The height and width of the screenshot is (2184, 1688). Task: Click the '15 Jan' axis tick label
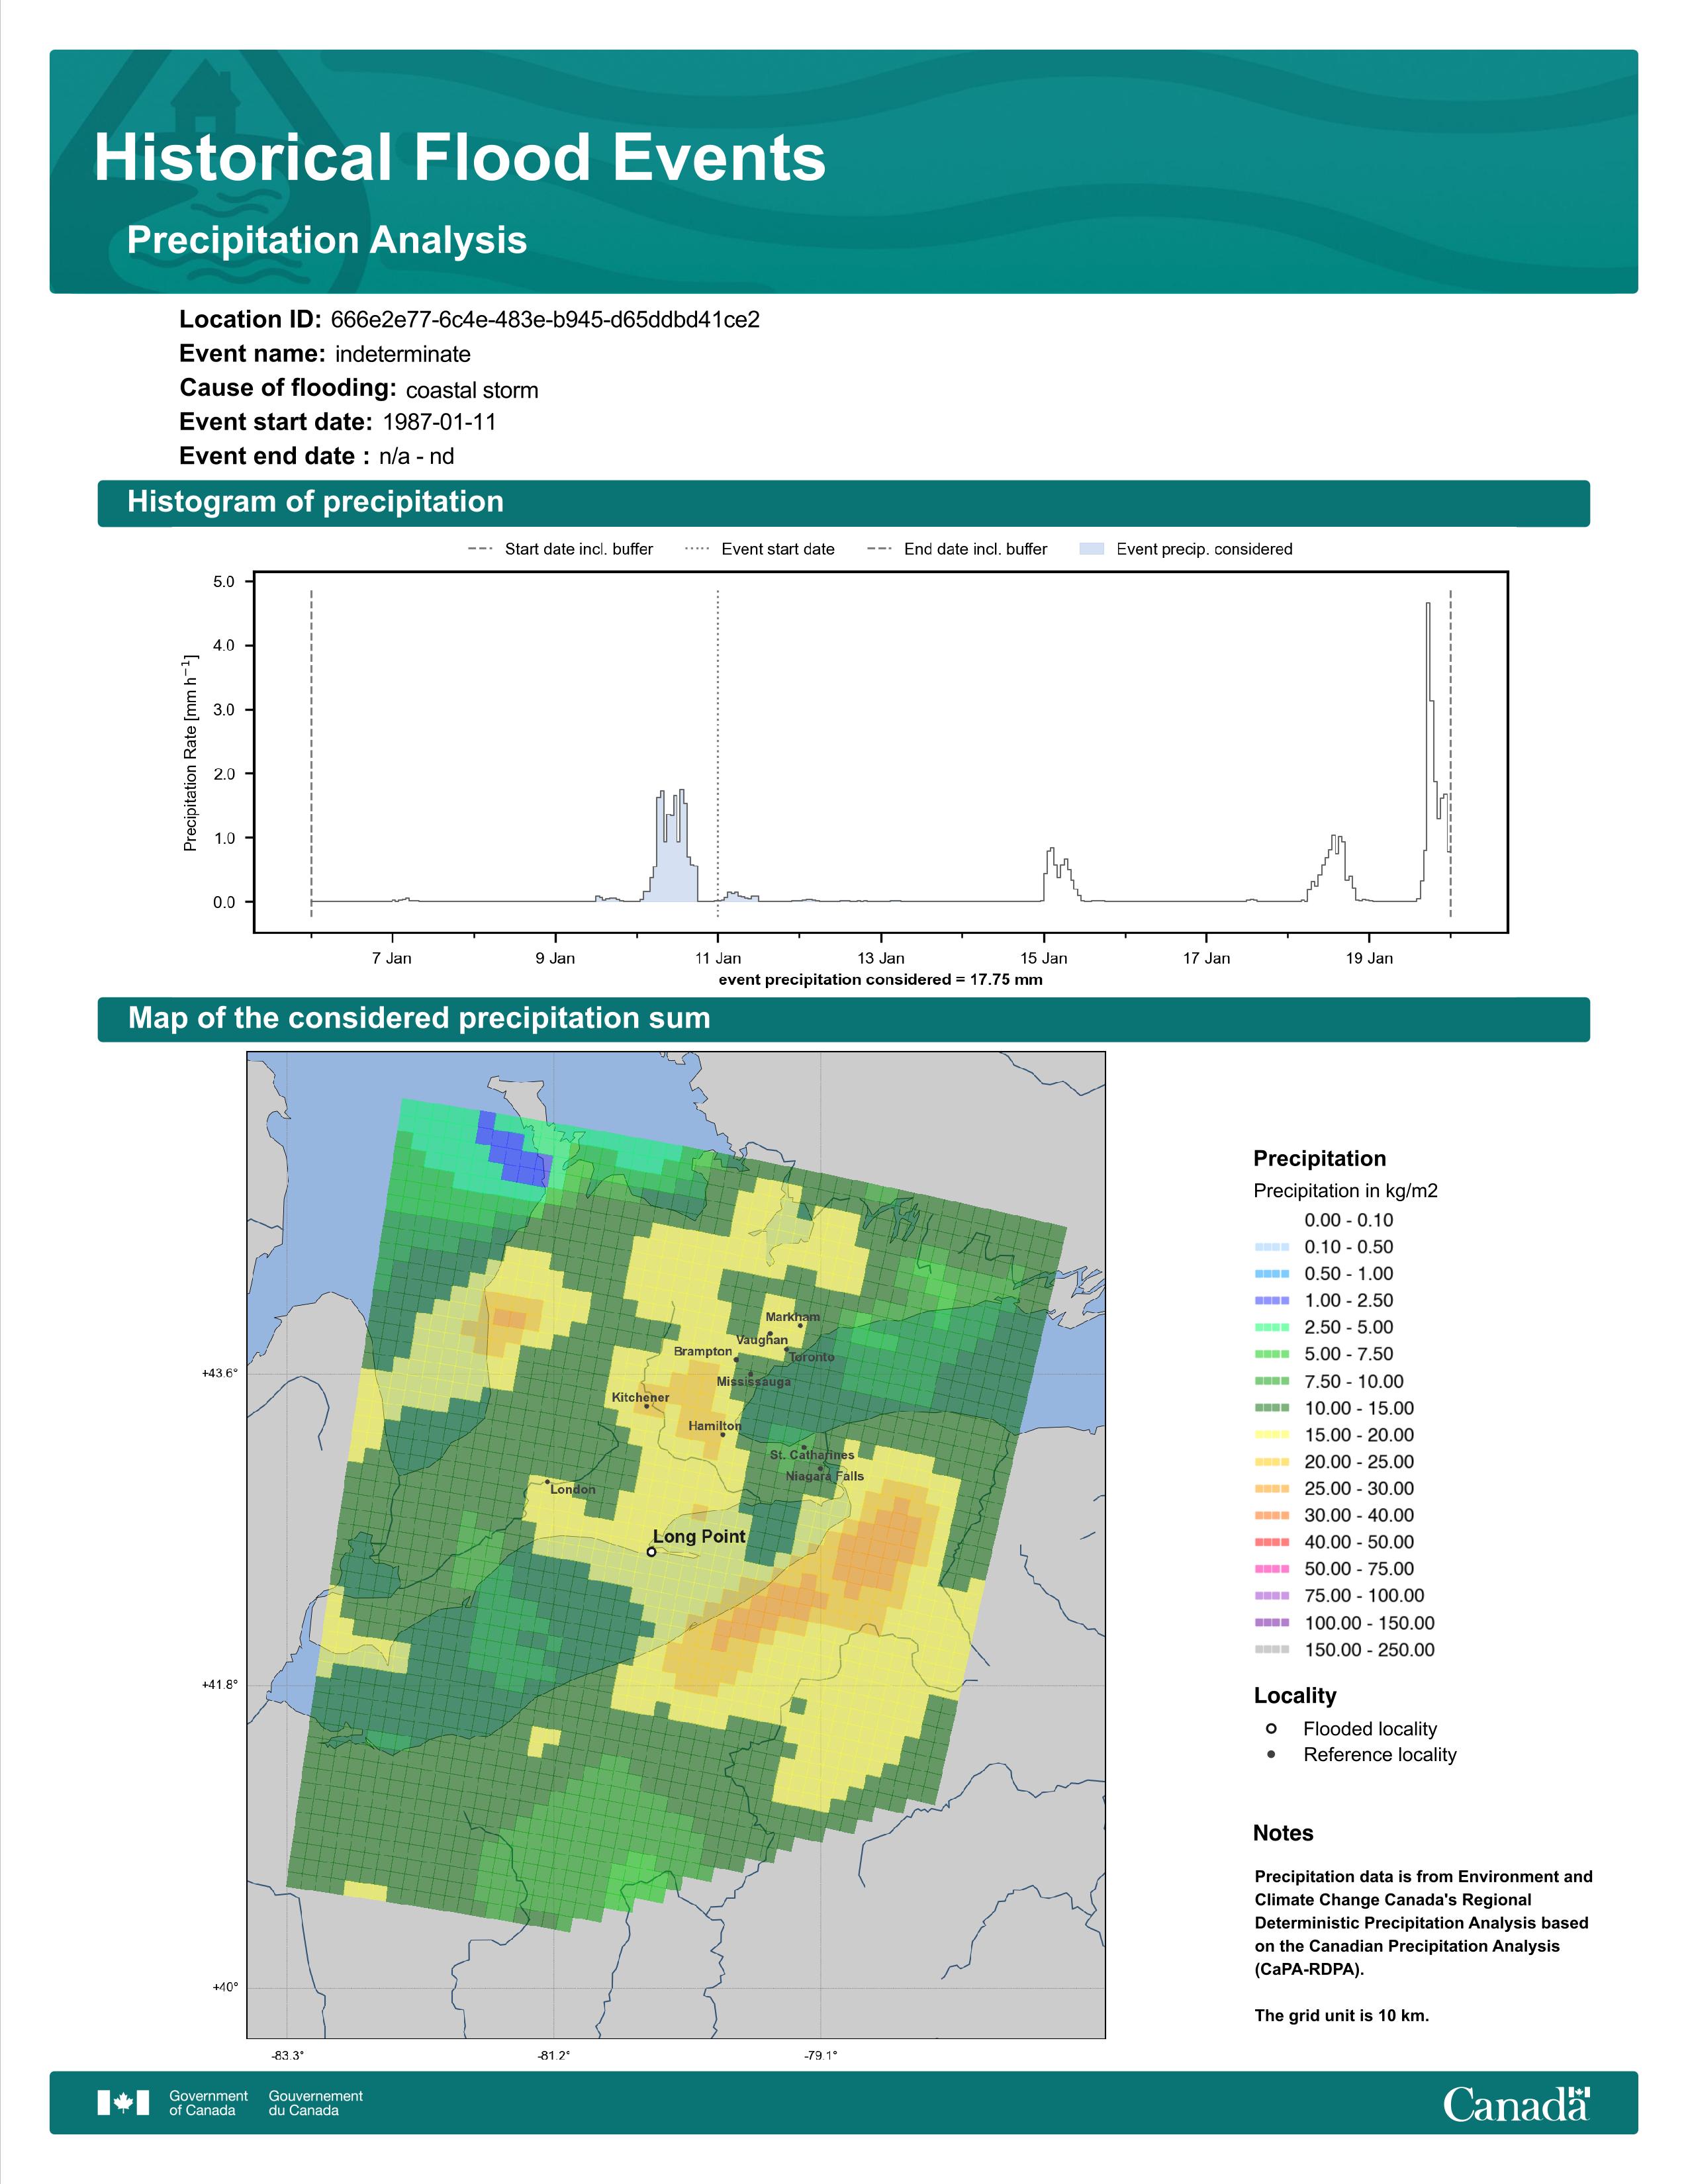point(1043,958)
